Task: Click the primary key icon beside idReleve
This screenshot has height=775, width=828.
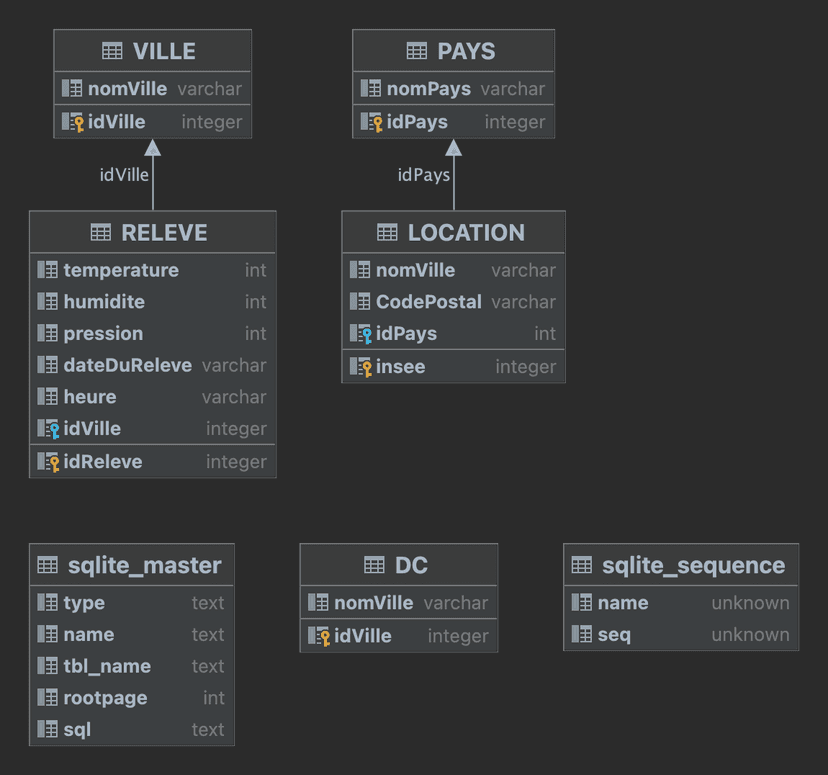Action: pos(48,462)
